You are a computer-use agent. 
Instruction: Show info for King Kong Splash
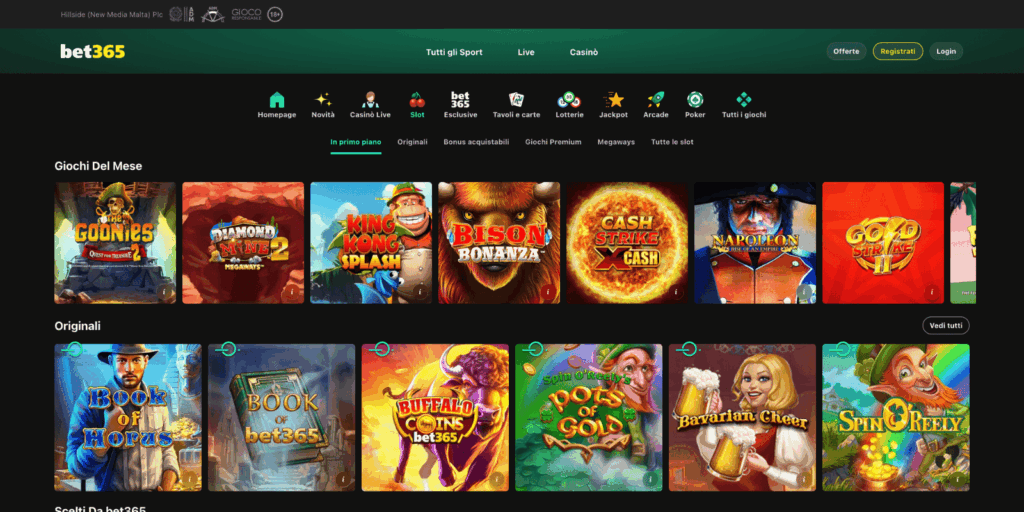pos(421,292)
